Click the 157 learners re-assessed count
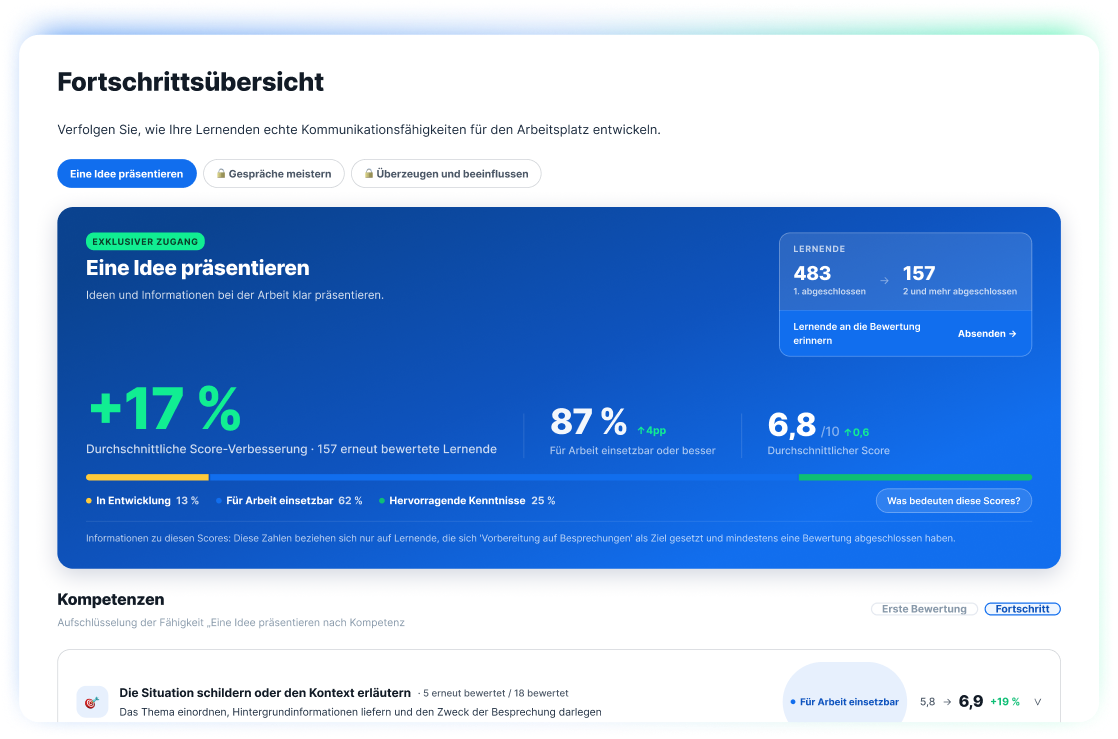 [919, 273]
